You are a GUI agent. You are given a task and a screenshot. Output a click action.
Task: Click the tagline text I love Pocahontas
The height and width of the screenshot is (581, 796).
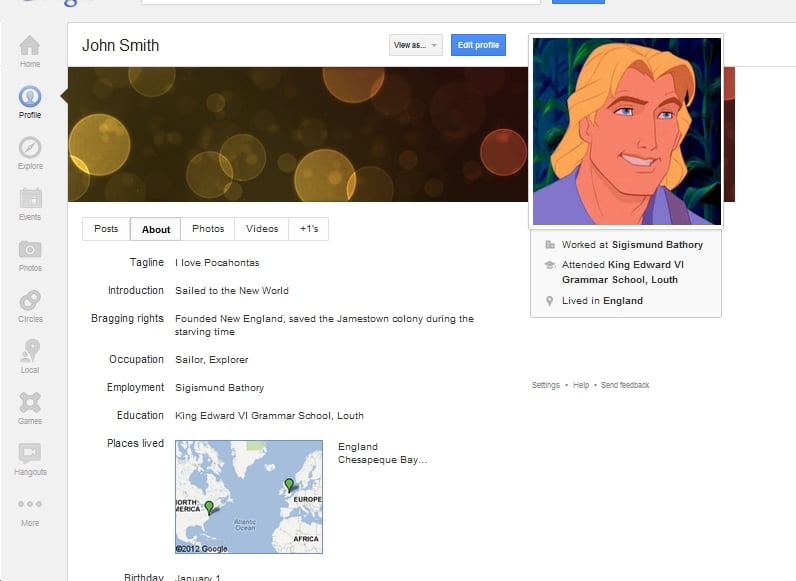coord(217,263)
